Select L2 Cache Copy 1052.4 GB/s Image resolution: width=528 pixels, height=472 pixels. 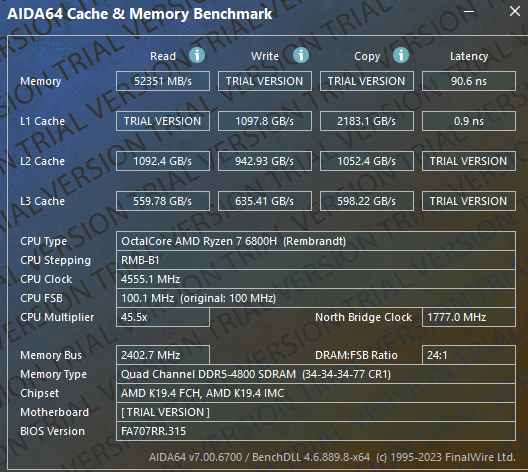pyautogui.click(x=367, y=161)
